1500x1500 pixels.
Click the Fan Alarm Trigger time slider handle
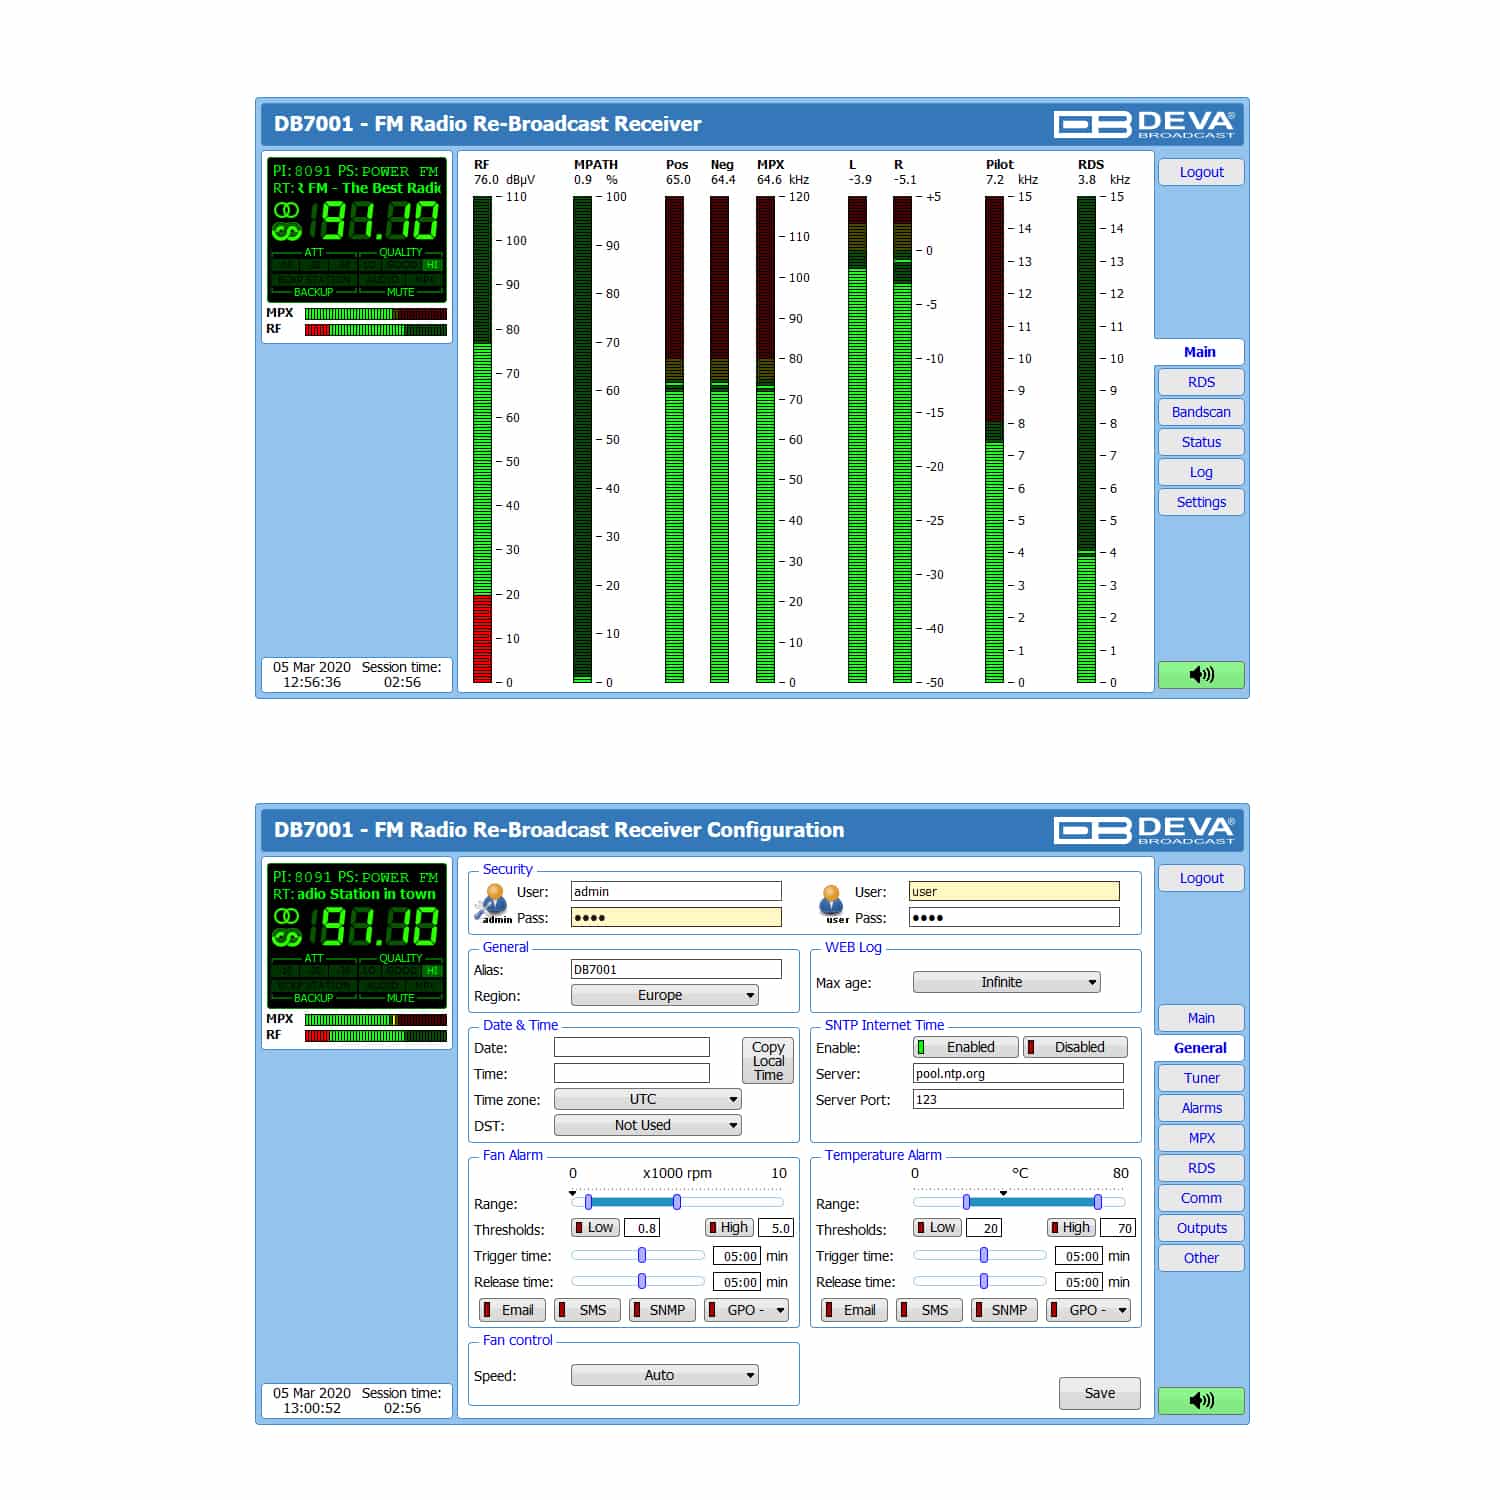tap(642, 1255)
